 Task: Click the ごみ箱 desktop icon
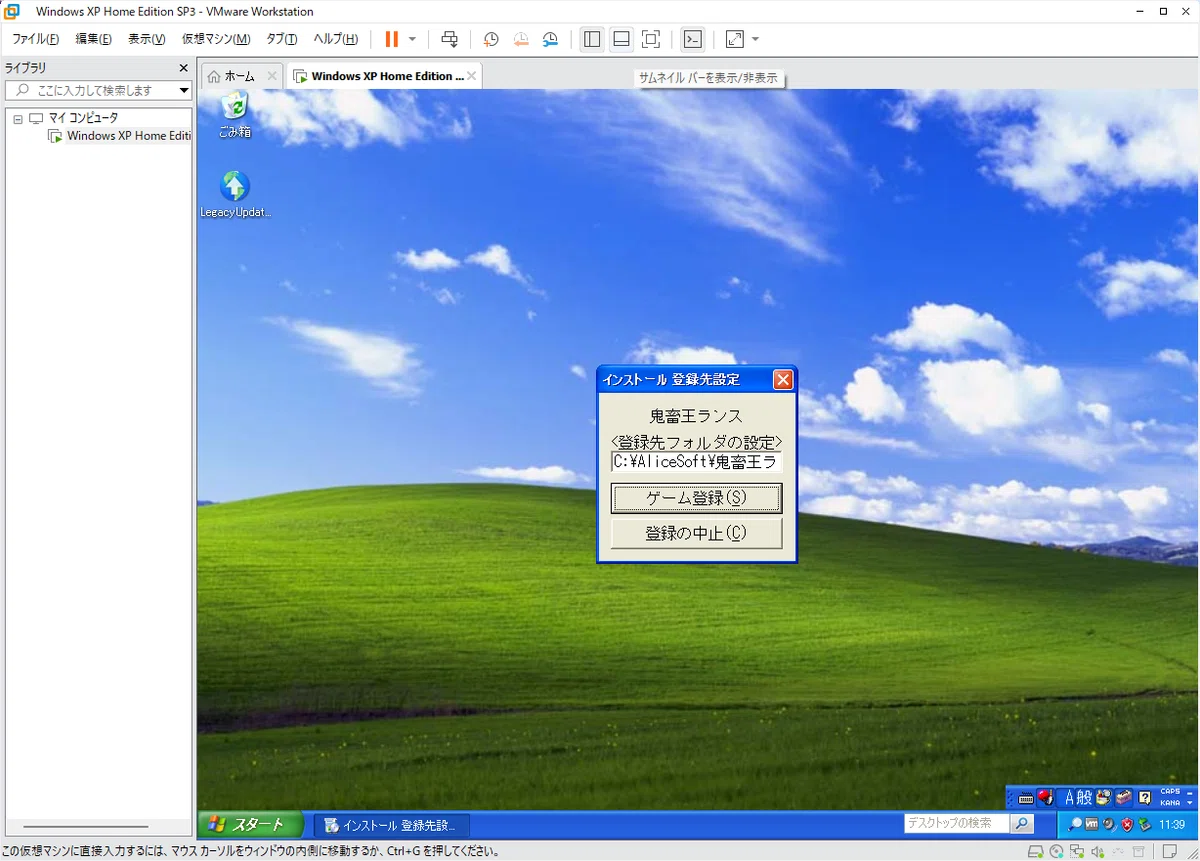(x=235, y=114)
